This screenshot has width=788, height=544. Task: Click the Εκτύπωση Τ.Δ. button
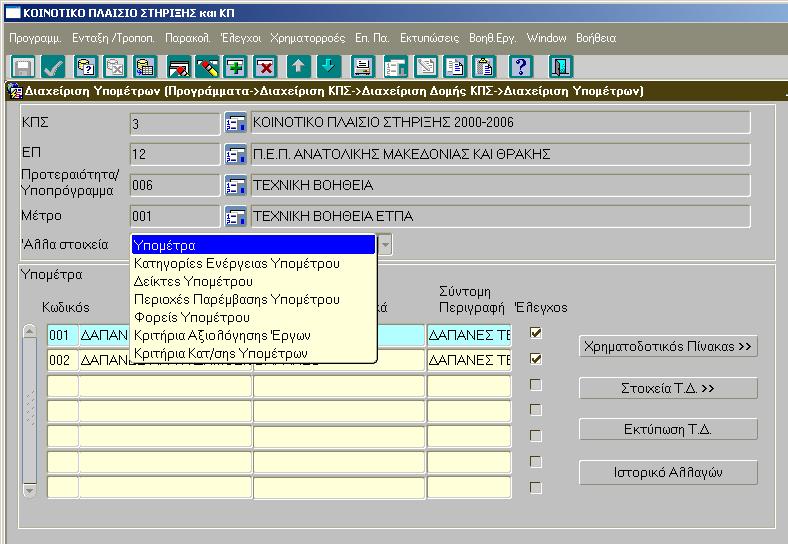point(668,429)
